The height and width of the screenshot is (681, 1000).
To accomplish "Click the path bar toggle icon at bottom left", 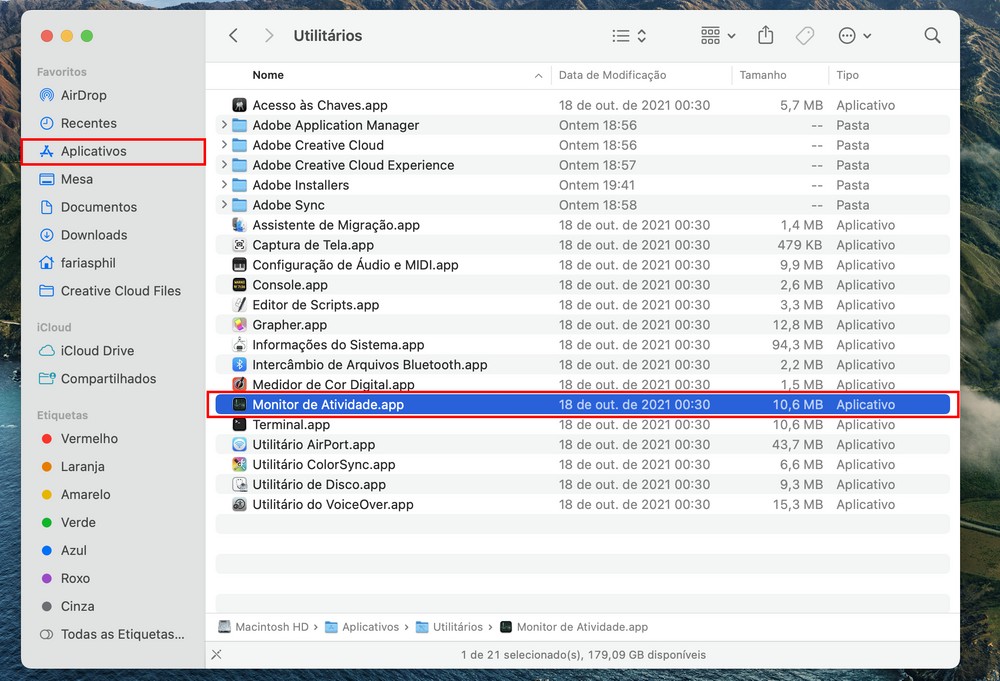I will coord(216,655).
